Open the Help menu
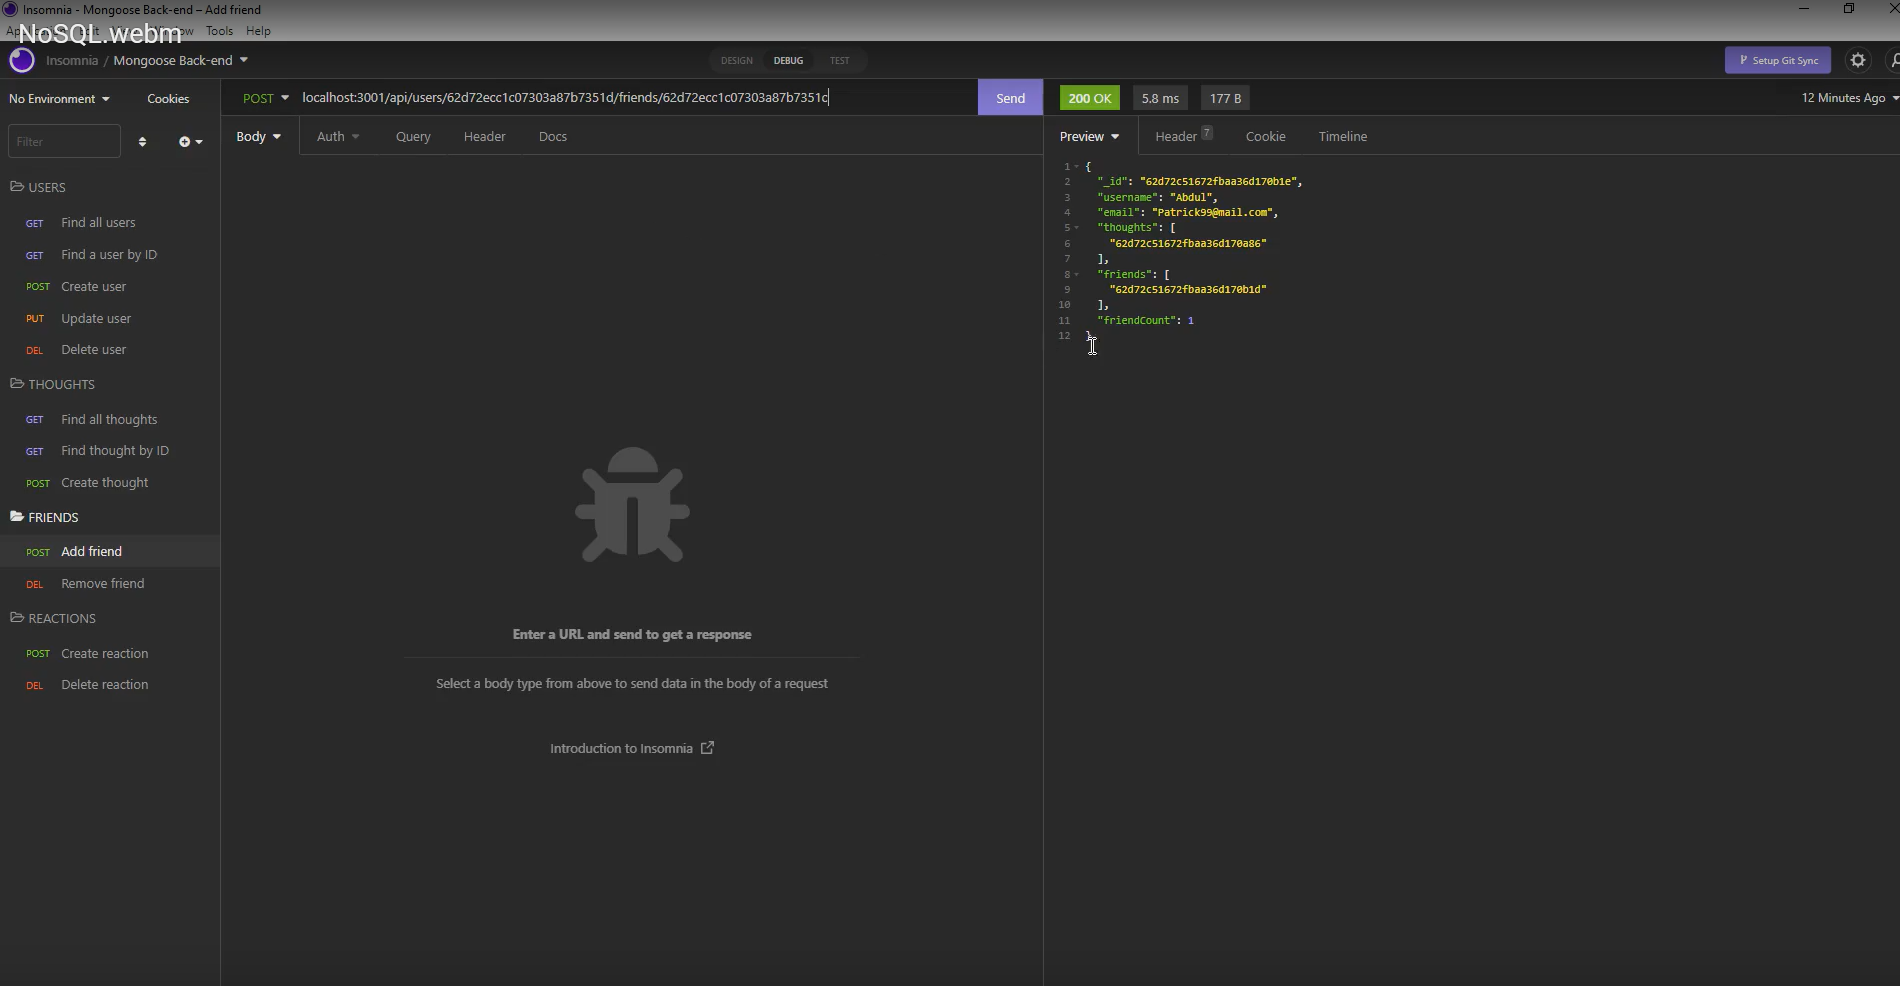The image size is (1900, 986). click(258, 31)
